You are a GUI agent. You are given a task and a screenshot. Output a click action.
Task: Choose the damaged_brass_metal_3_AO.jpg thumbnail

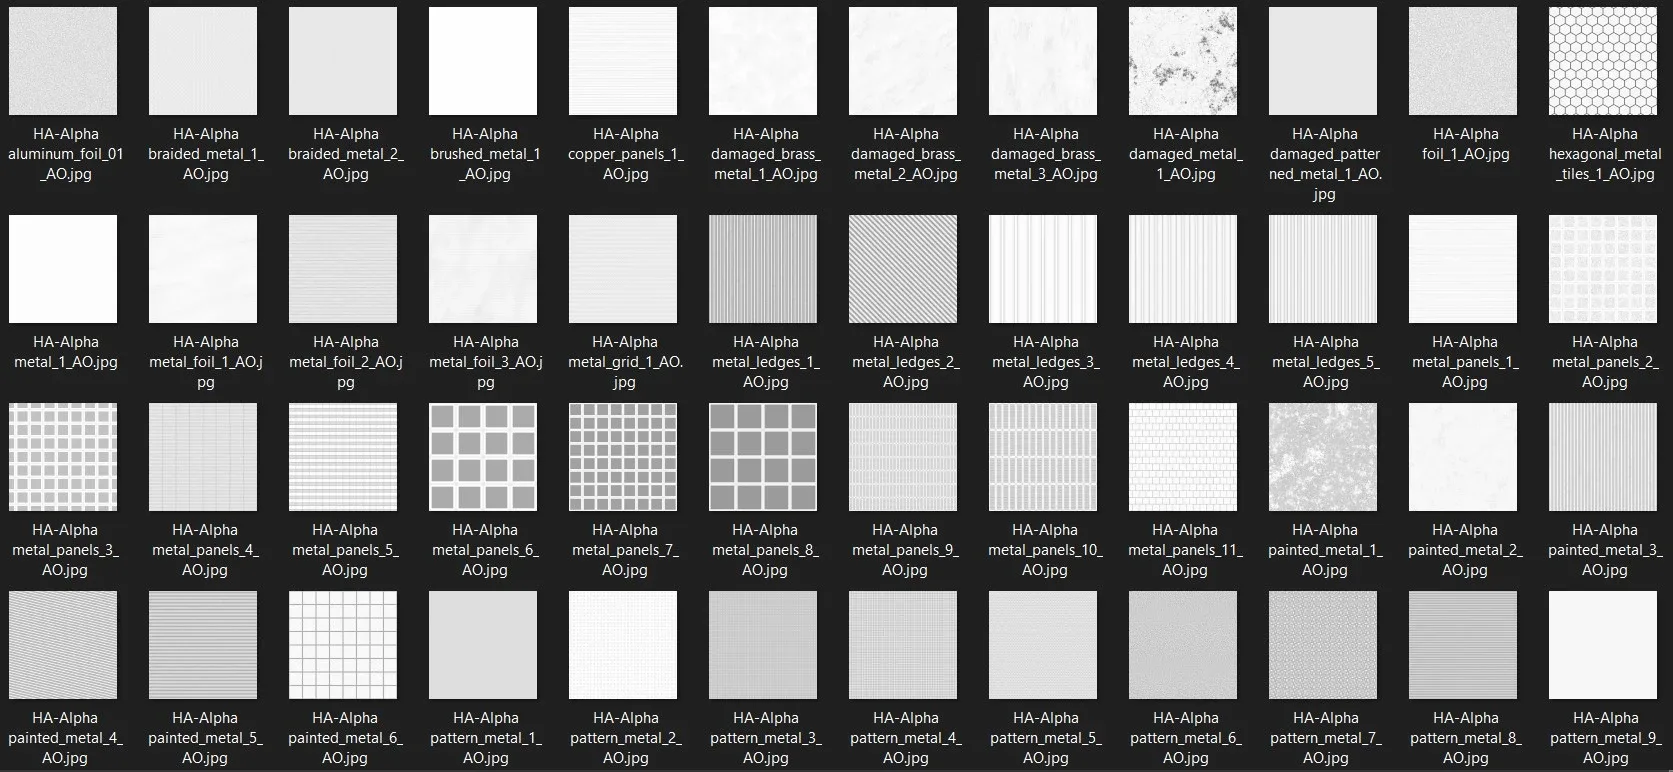tap(1043, 61)
